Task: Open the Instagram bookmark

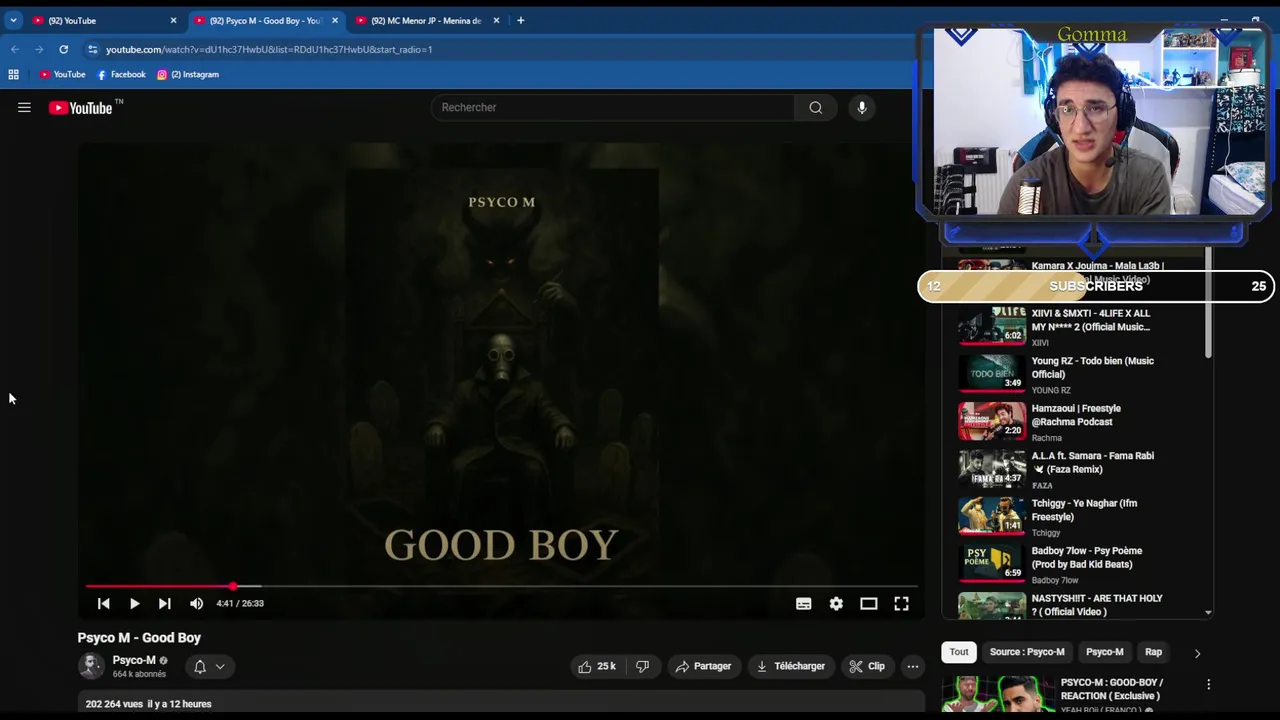Action: point(187,74)
